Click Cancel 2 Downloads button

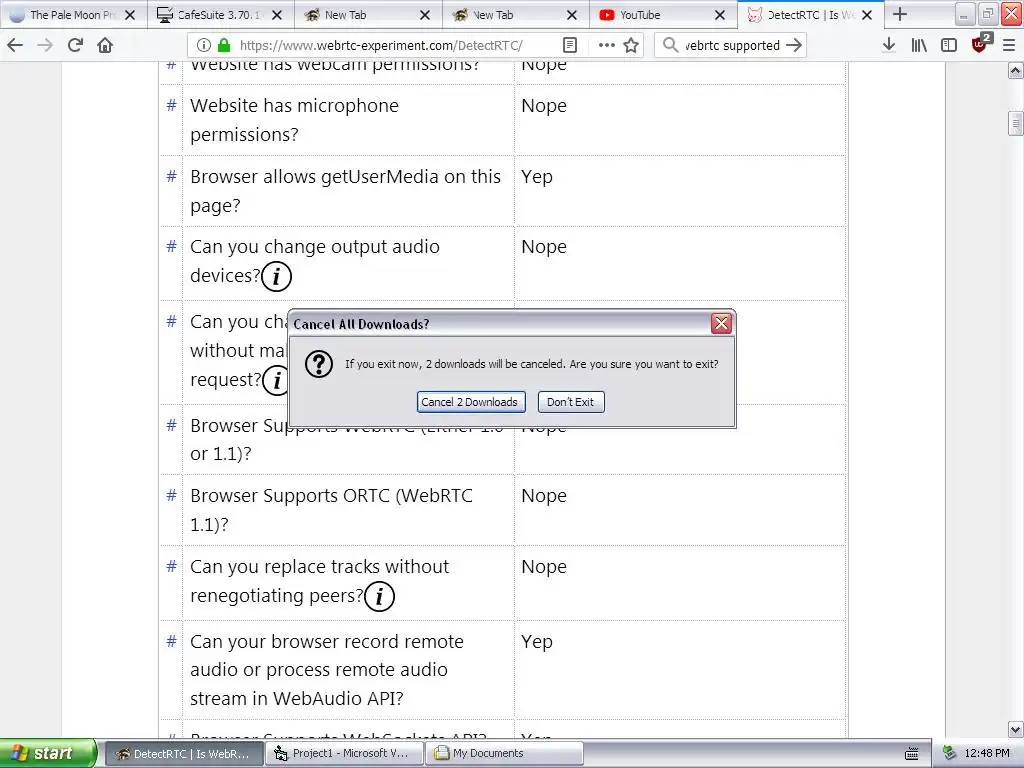[470, 402]
